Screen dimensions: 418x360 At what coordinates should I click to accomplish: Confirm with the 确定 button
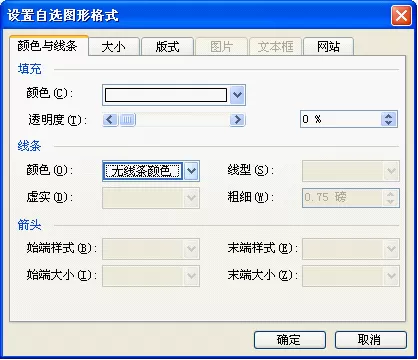[290, 340]
